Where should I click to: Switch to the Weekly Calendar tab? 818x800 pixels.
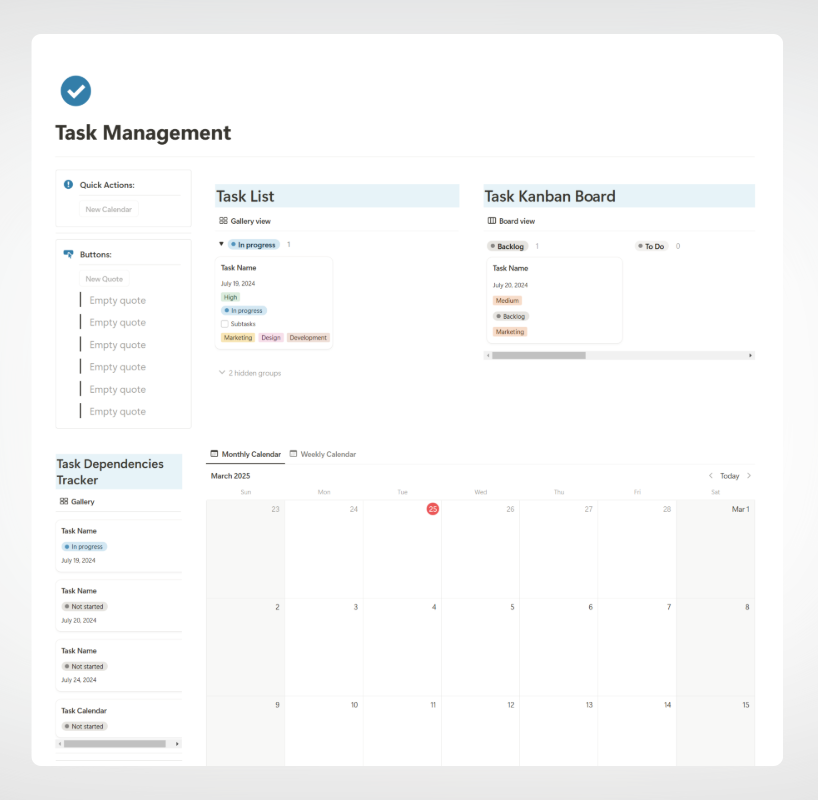click(x=328, y=454)
